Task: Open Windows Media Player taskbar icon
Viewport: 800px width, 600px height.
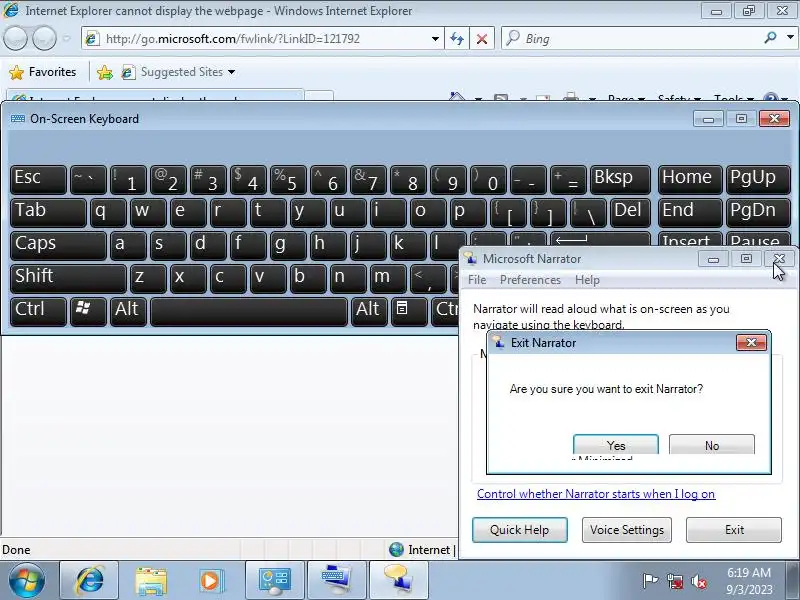Action: (x=210, y=581)
